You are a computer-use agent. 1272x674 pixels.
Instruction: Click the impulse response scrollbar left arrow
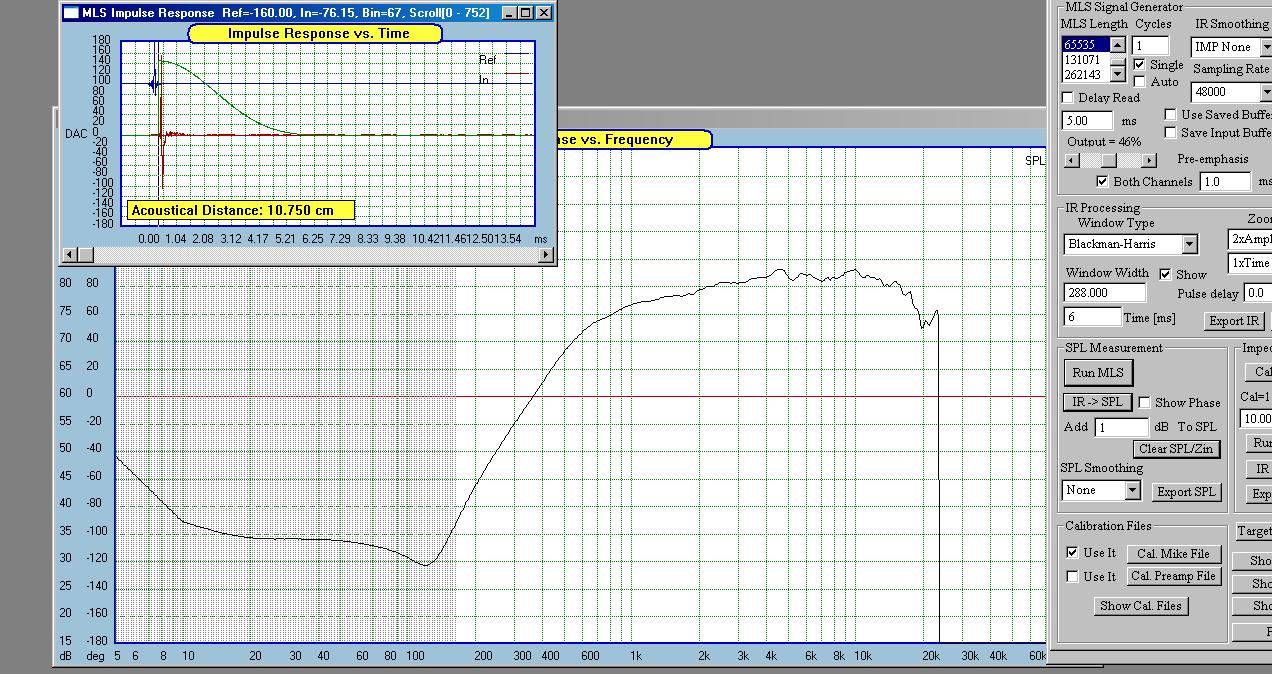[x=70, y=255]
